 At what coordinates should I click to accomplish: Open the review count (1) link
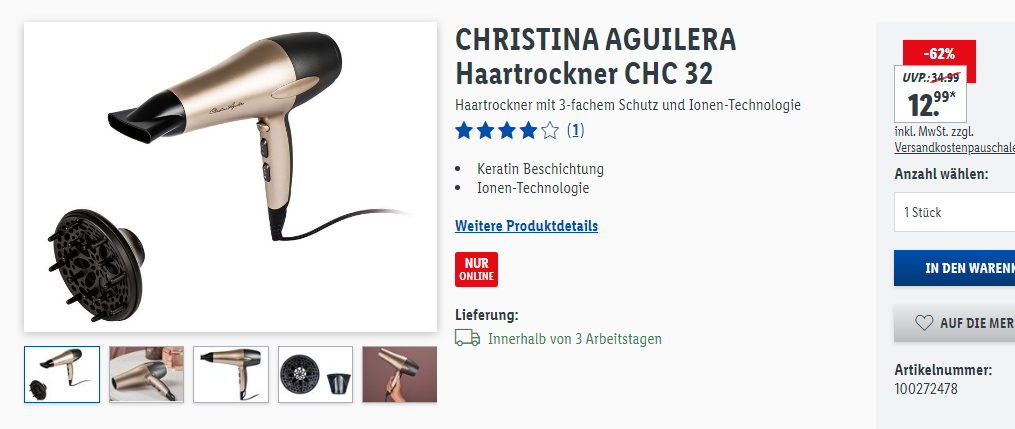point(575,131)
